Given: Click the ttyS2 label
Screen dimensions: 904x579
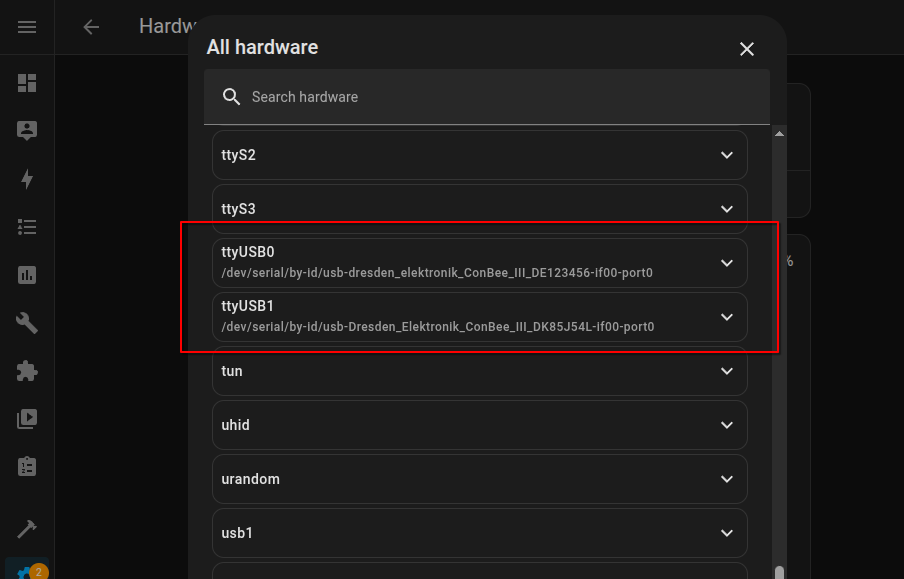Looking at the screenshot, I should tap(238, 155).
